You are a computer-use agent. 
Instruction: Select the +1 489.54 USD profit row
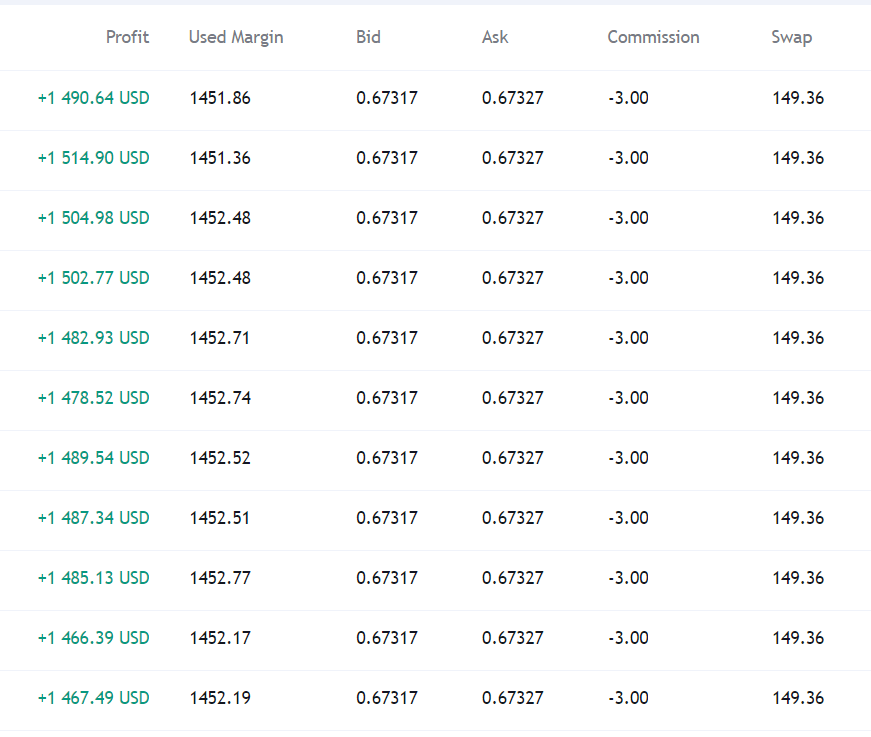pos(436,460)
